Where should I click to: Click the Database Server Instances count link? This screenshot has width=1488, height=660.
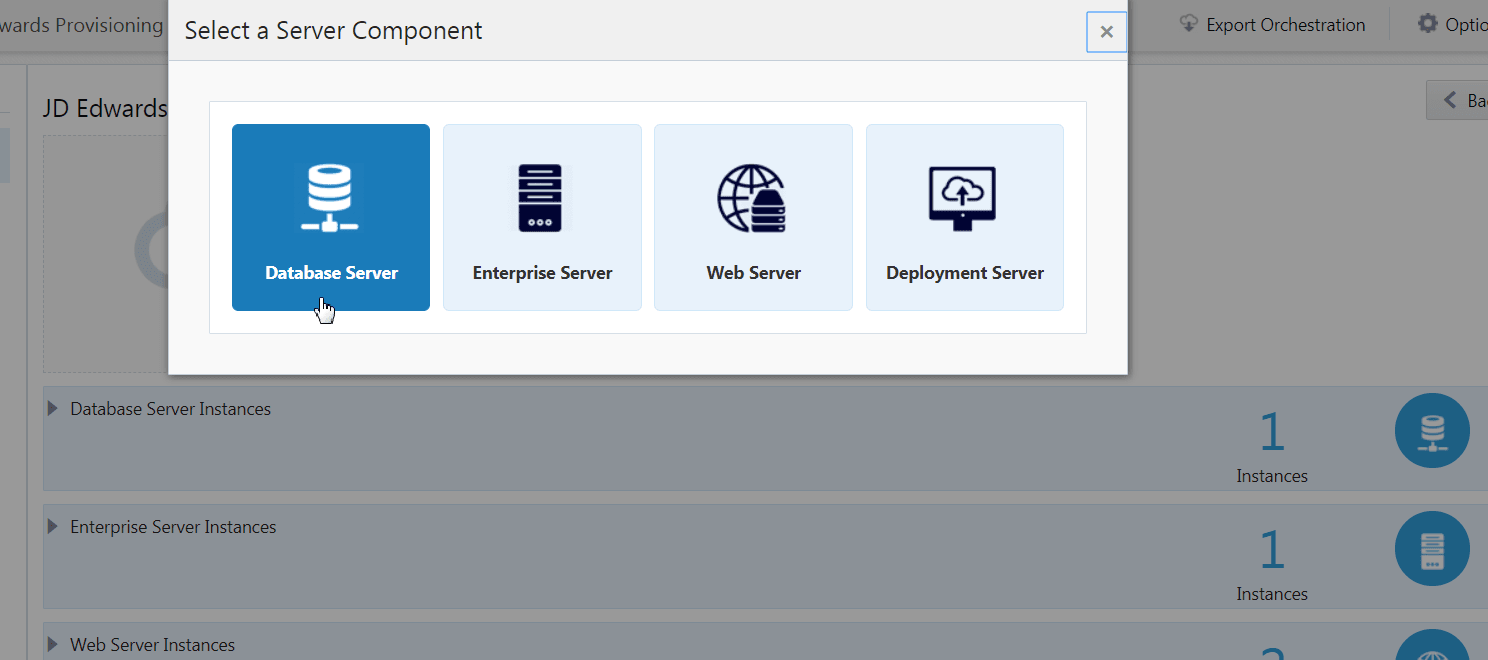(x=1271, y=432)
